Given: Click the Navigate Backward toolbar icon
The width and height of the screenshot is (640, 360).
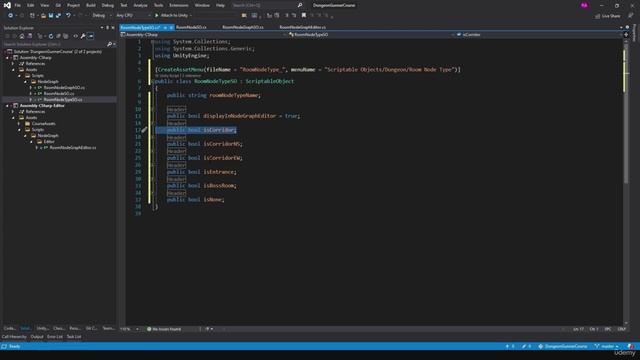Looking at the screenshot, I should click(x=11, y=16).
